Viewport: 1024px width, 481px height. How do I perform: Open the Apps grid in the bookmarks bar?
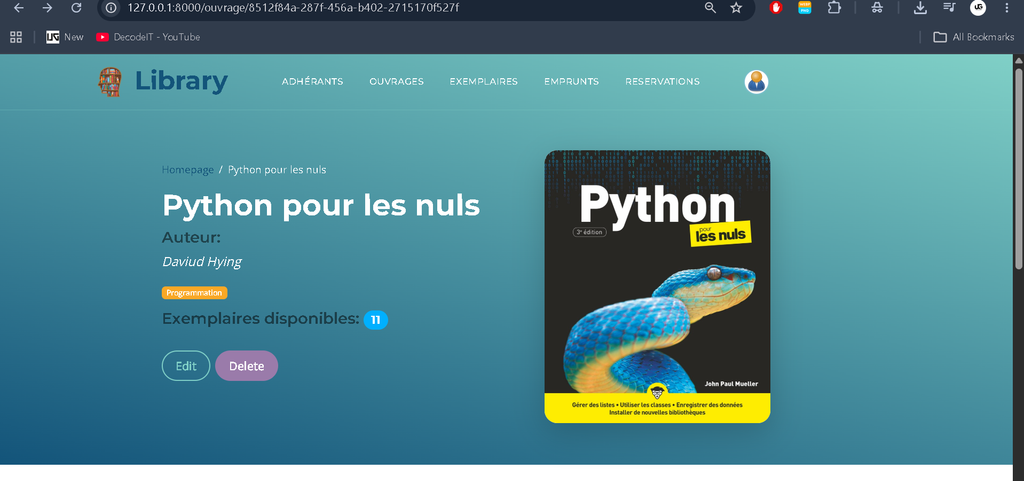[16, 37]
